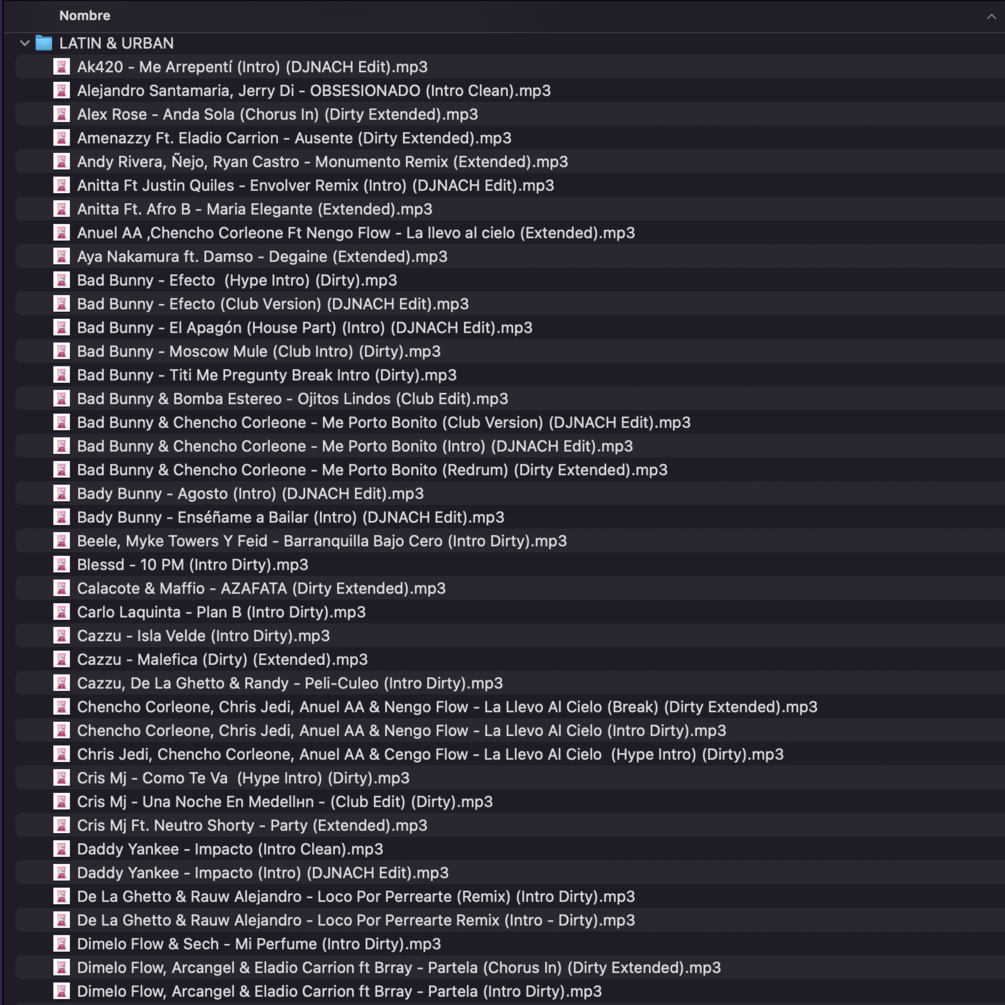Click mp3 icon for Calacote & Maffio AZAFATA
This screenshot has width=1005, height=1005.
point(62,588)
